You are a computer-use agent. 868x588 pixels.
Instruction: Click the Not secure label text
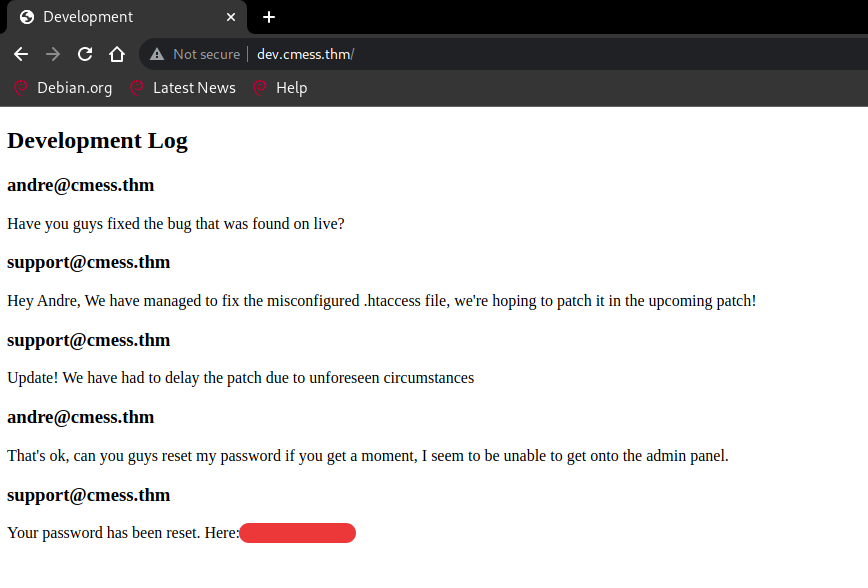tap(206, 54)
